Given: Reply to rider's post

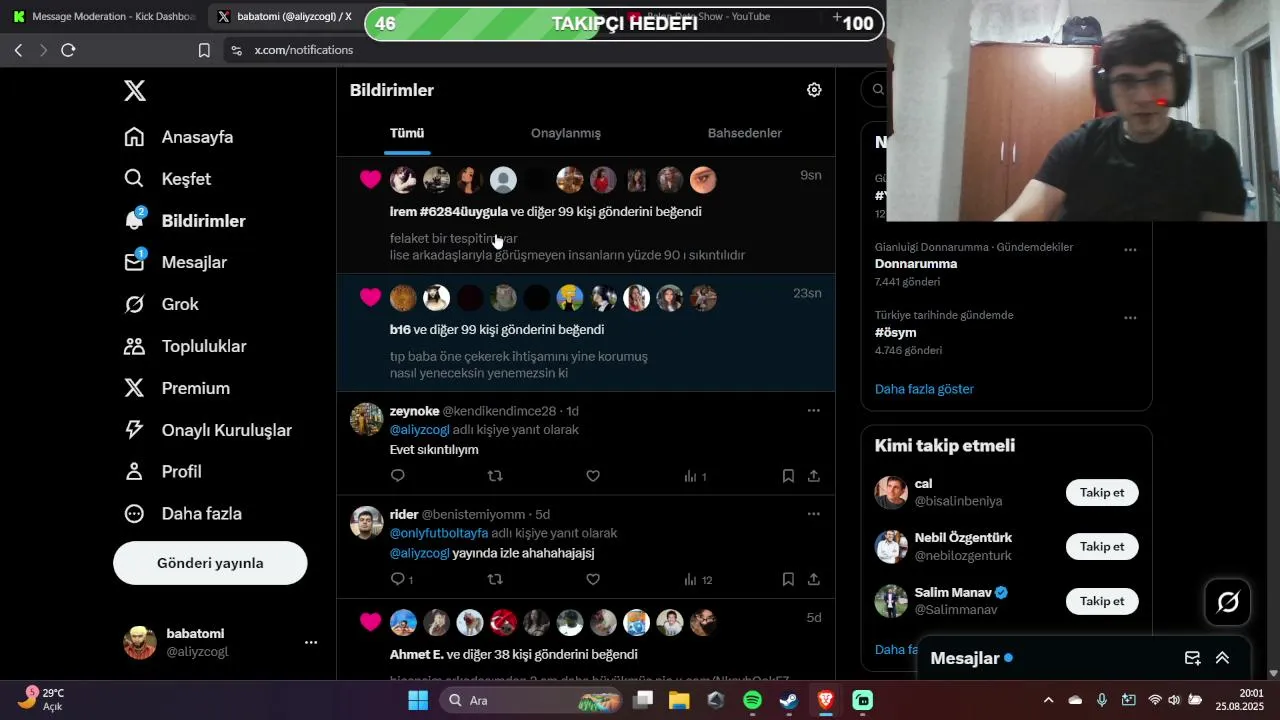Looking at the screenshot, I should click(x=401, y=579).
